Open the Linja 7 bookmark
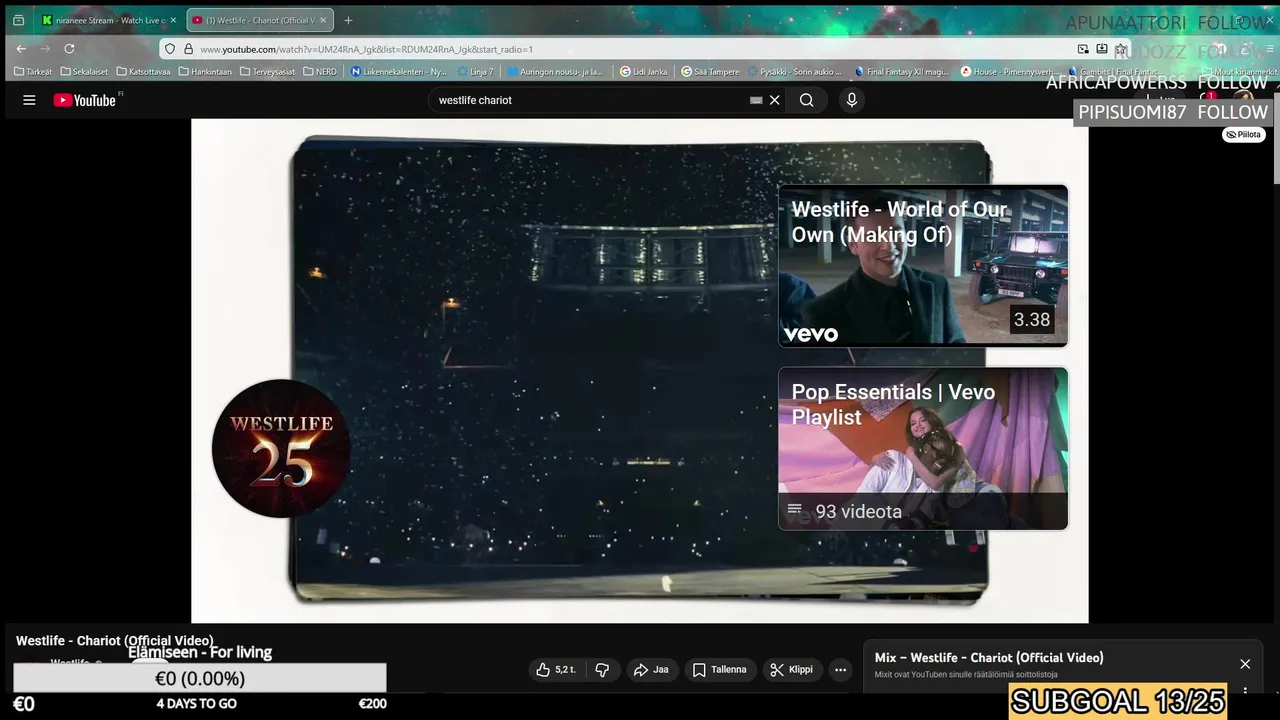1280x720 pixels. click(476, 72)
